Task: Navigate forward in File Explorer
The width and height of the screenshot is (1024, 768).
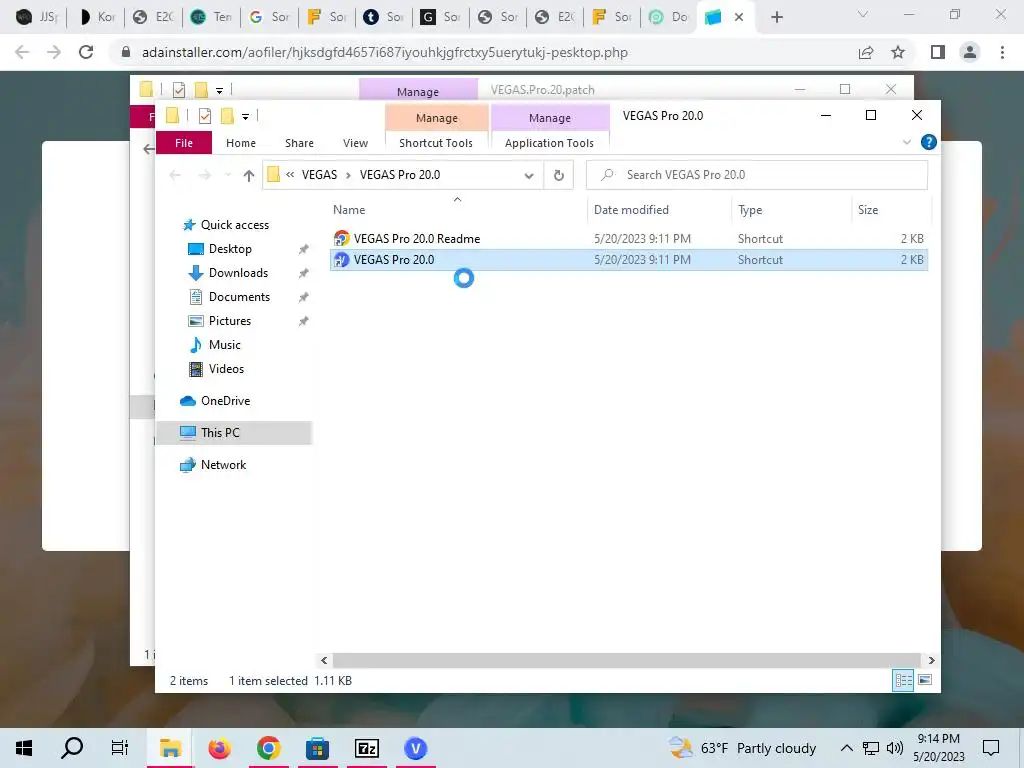Action: [204, 175]
